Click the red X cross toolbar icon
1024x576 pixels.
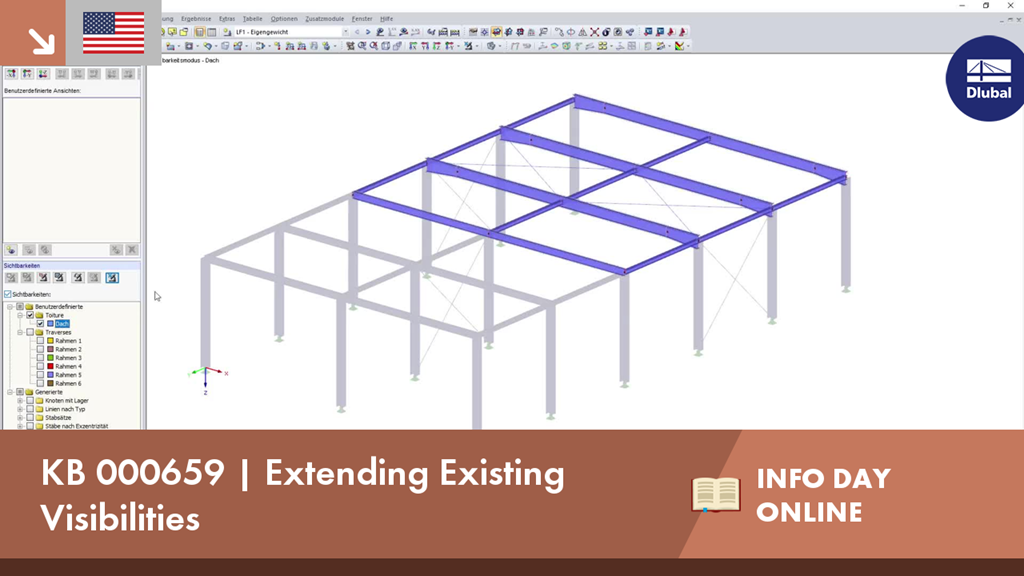coord(594,32)
